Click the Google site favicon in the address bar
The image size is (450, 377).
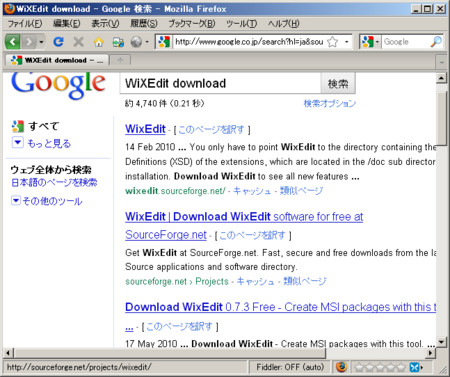point(164,42)
